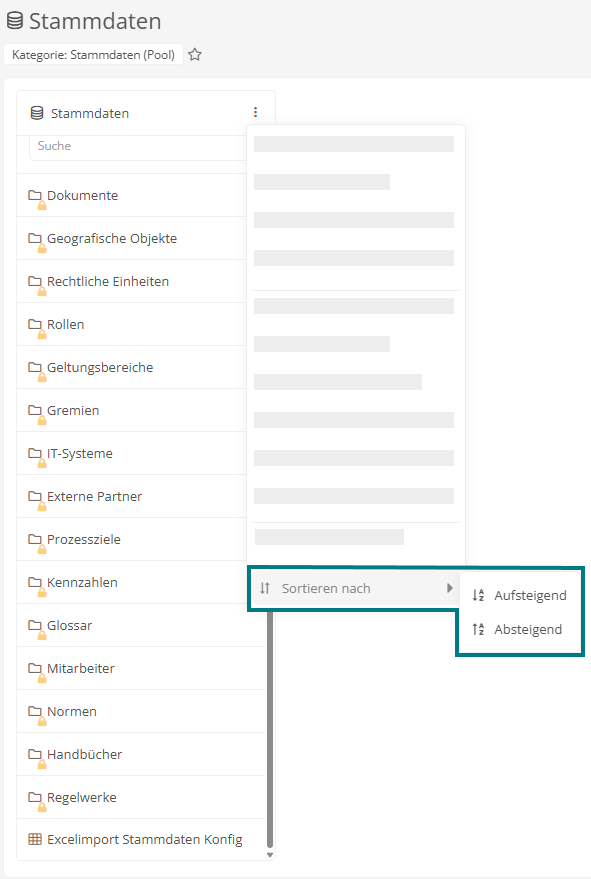The height and width of the screenshot is (879, 591).
Task: Click the Absteigend sort icon
Action: (478, 630)
